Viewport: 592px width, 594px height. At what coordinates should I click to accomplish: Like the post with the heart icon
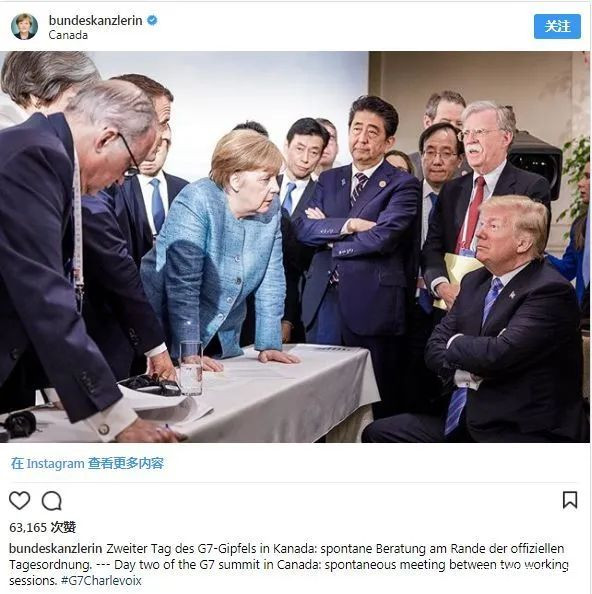(x=19, y=500)
